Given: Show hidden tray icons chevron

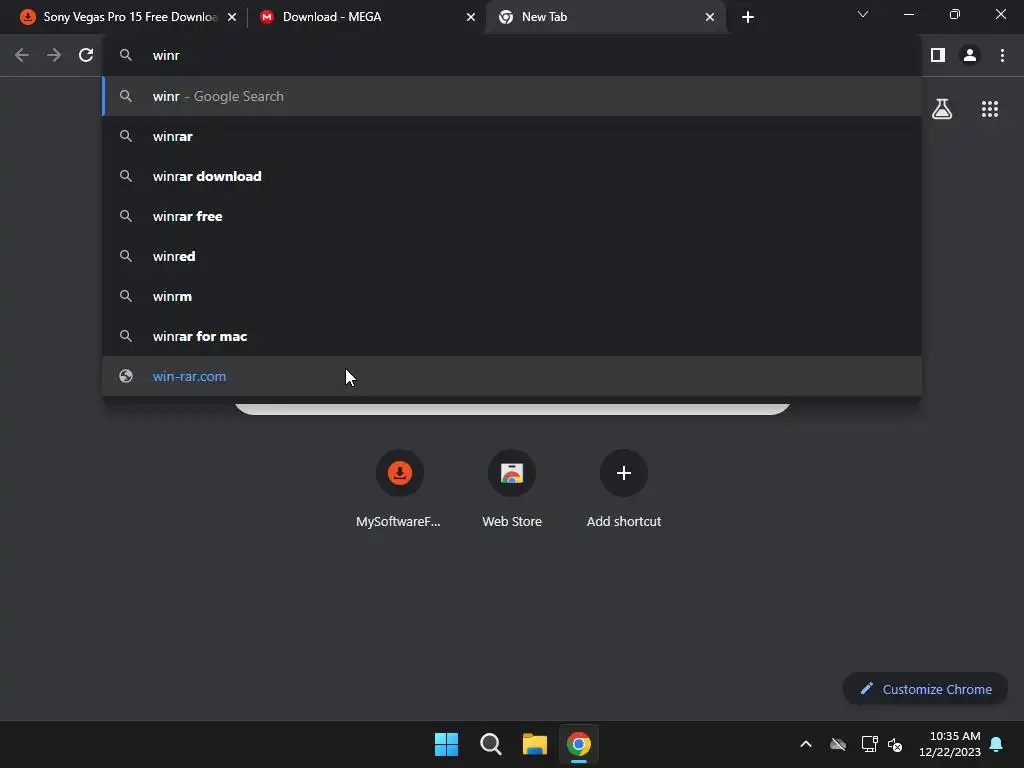Looking at the screenshot, I should point(806,744).
